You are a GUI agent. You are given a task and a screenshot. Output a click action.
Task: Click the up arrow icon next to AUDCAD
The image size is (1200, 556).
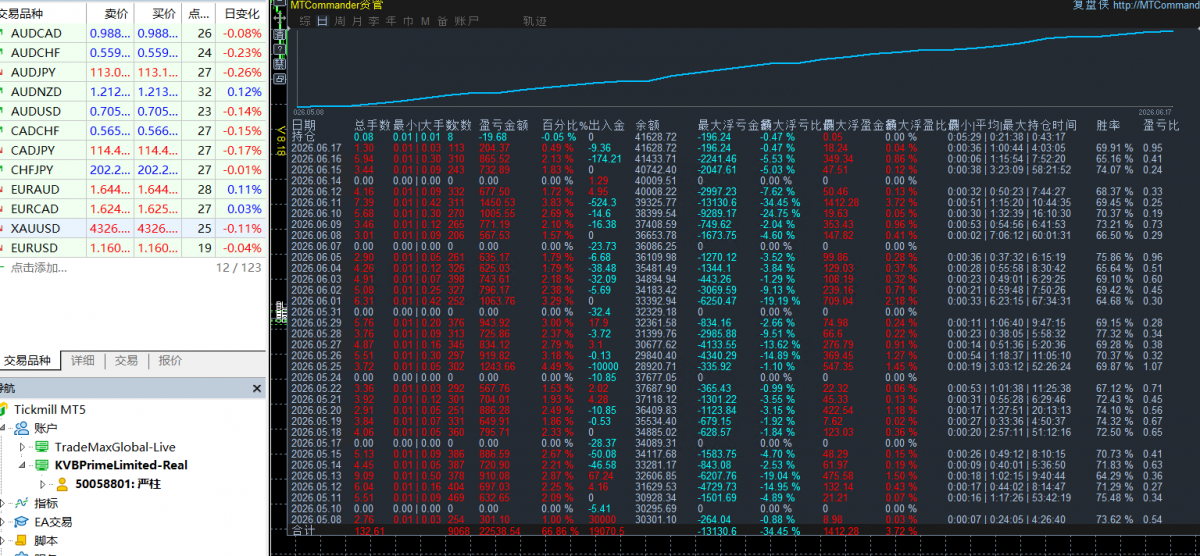(x=2, y=33)
